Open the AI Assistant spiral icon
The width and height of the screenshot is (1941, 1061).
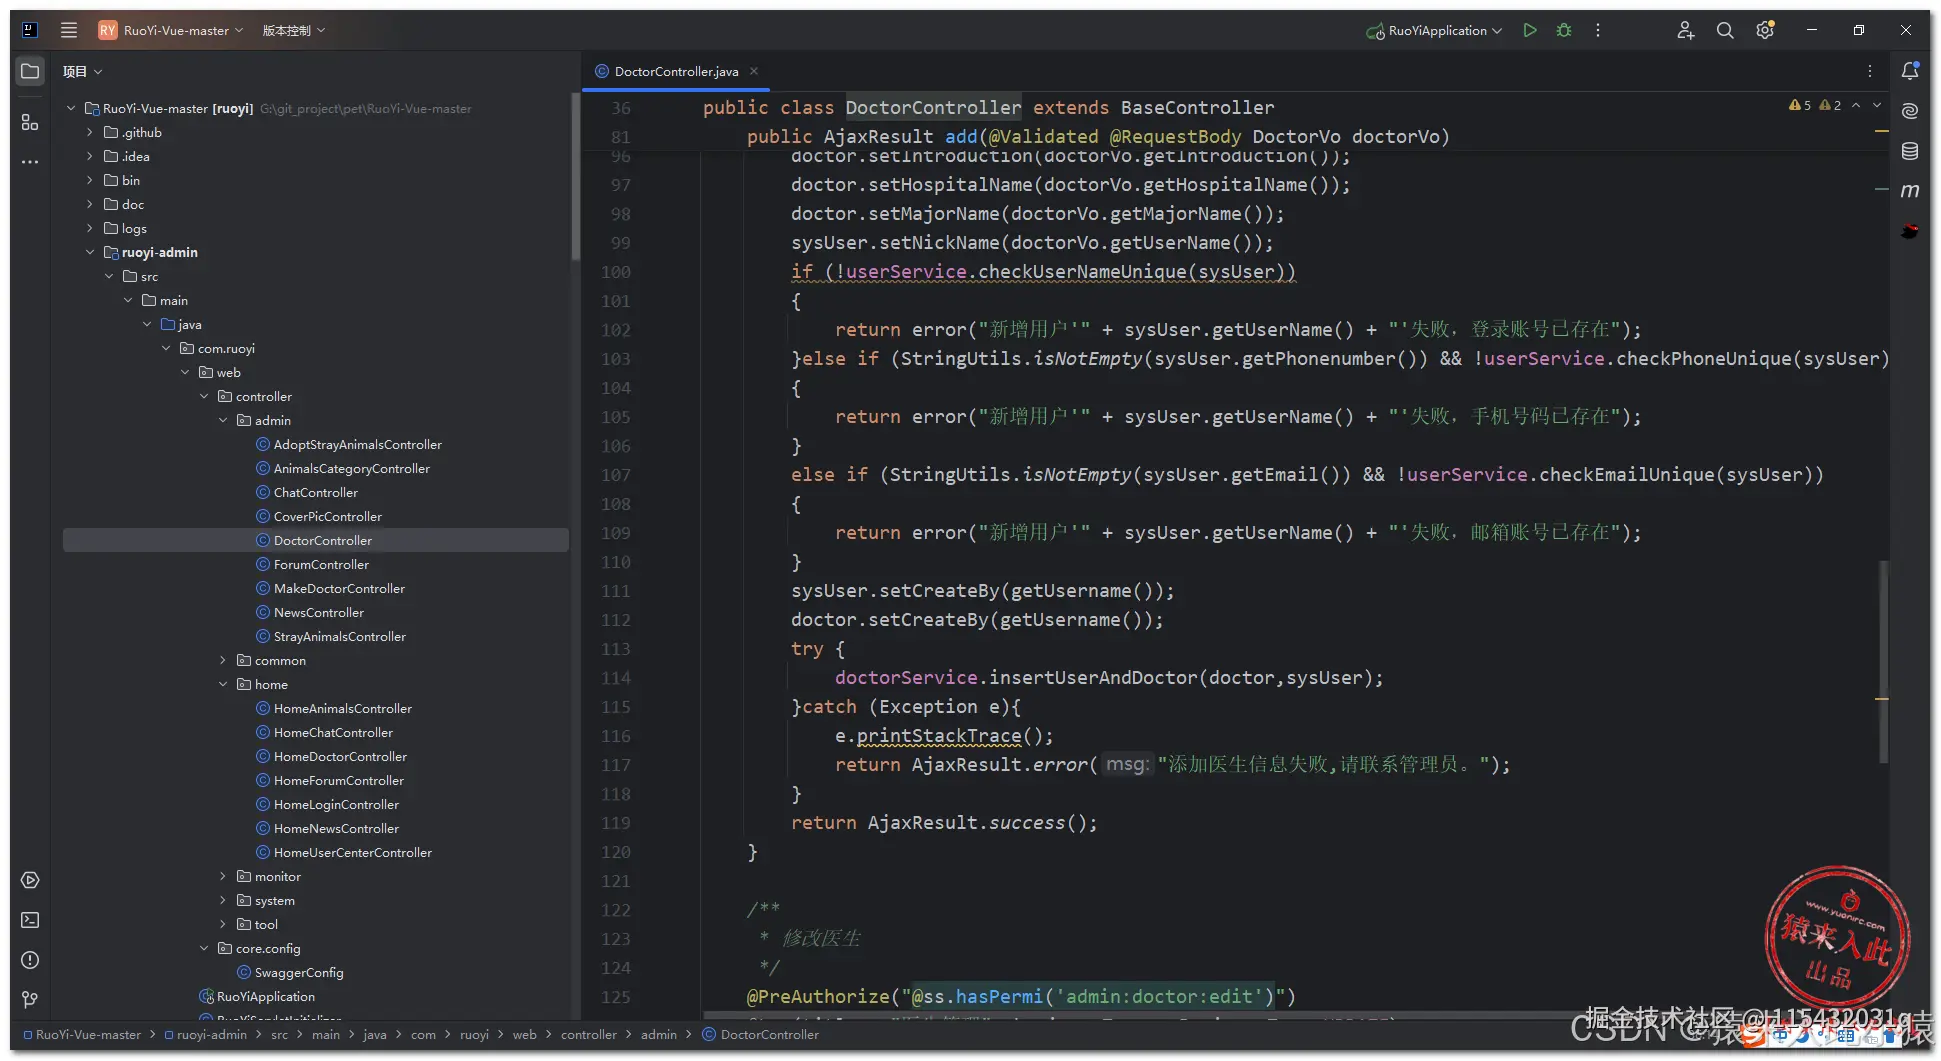(x=1910, y=111)
